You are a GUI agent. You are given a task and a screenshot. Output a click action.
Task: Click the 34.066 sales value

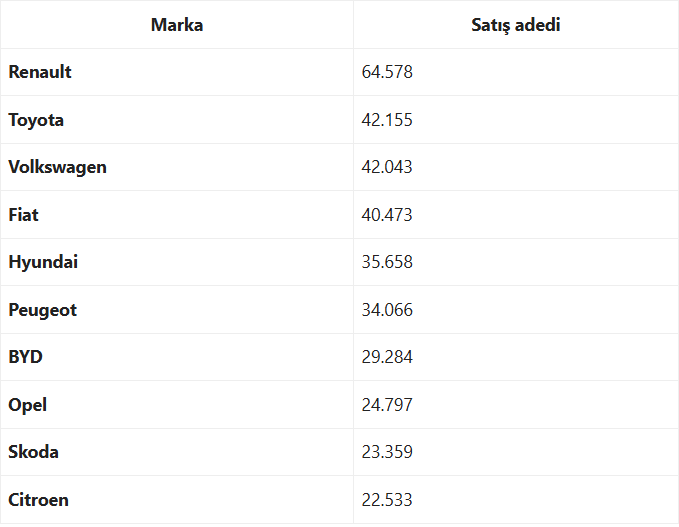[x=387, y=310]
